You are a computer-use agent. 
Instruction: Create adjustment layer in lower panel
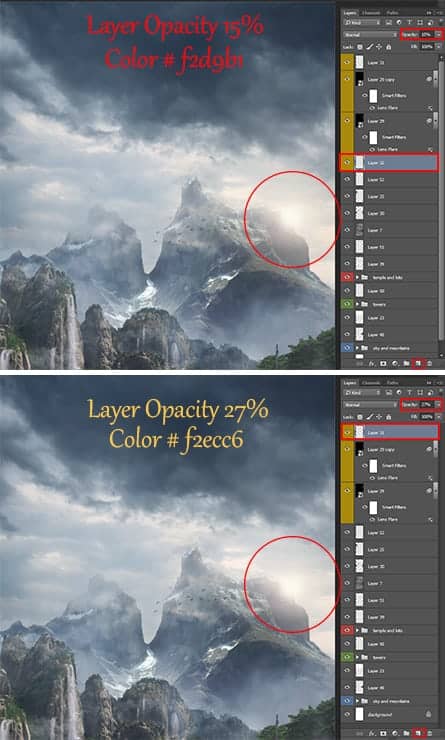coord(395,733)
